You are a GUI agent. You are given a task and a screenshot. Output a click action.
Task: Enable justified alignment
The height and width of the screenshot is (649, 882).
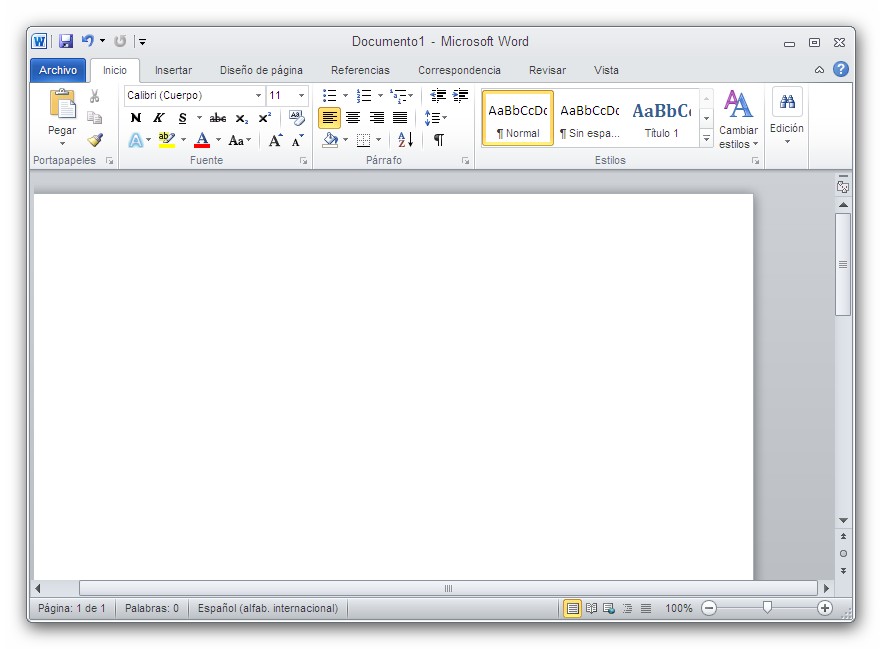click(399, 117)
